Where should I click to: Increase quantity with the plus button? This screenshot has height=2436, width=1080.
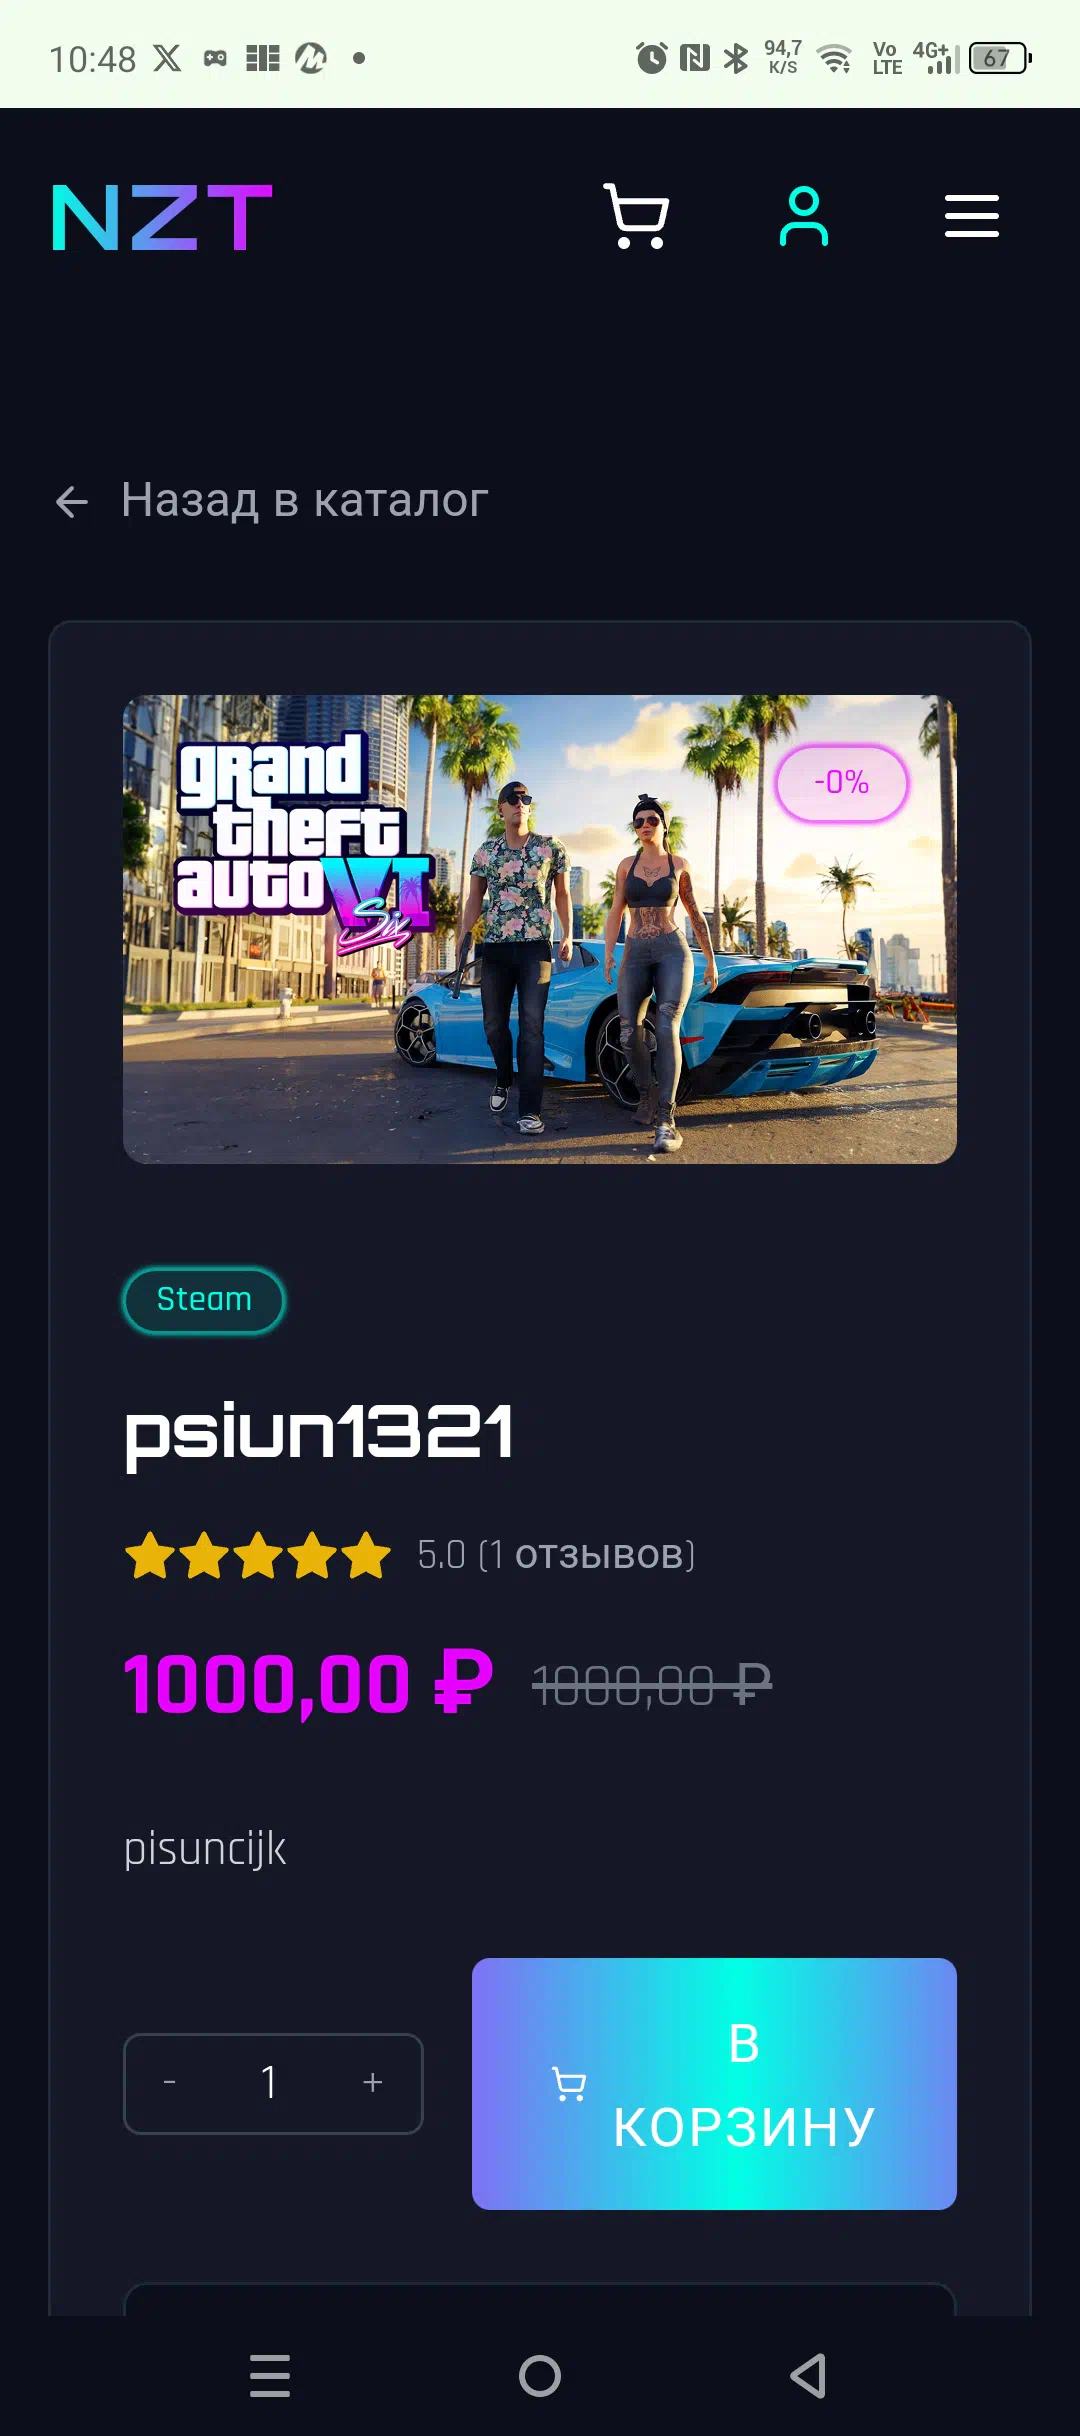(x=373, y=2083)
